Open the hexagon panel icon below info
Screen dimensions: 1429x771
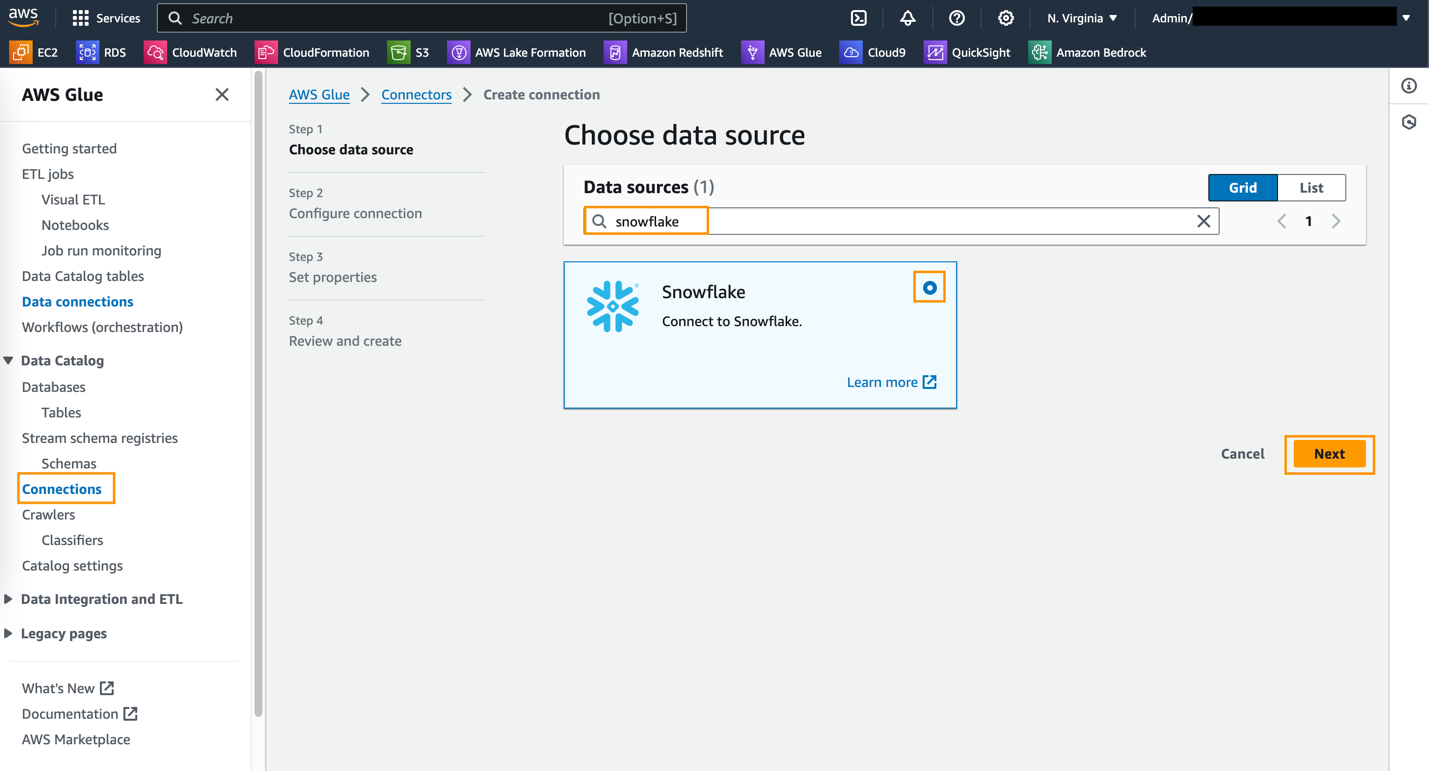coord(1409,122)
